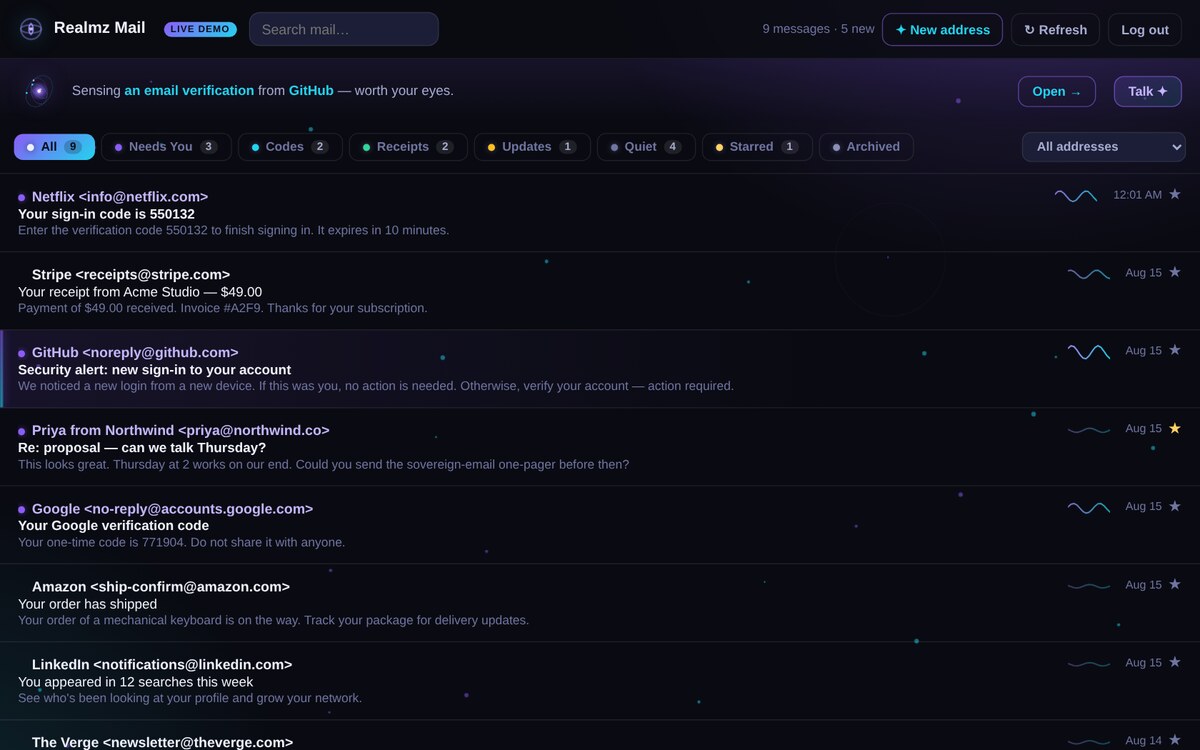The width and height of the screenshot is (1200, 750).
Task: Refresh the inbox
Action: pos(1055,30)
